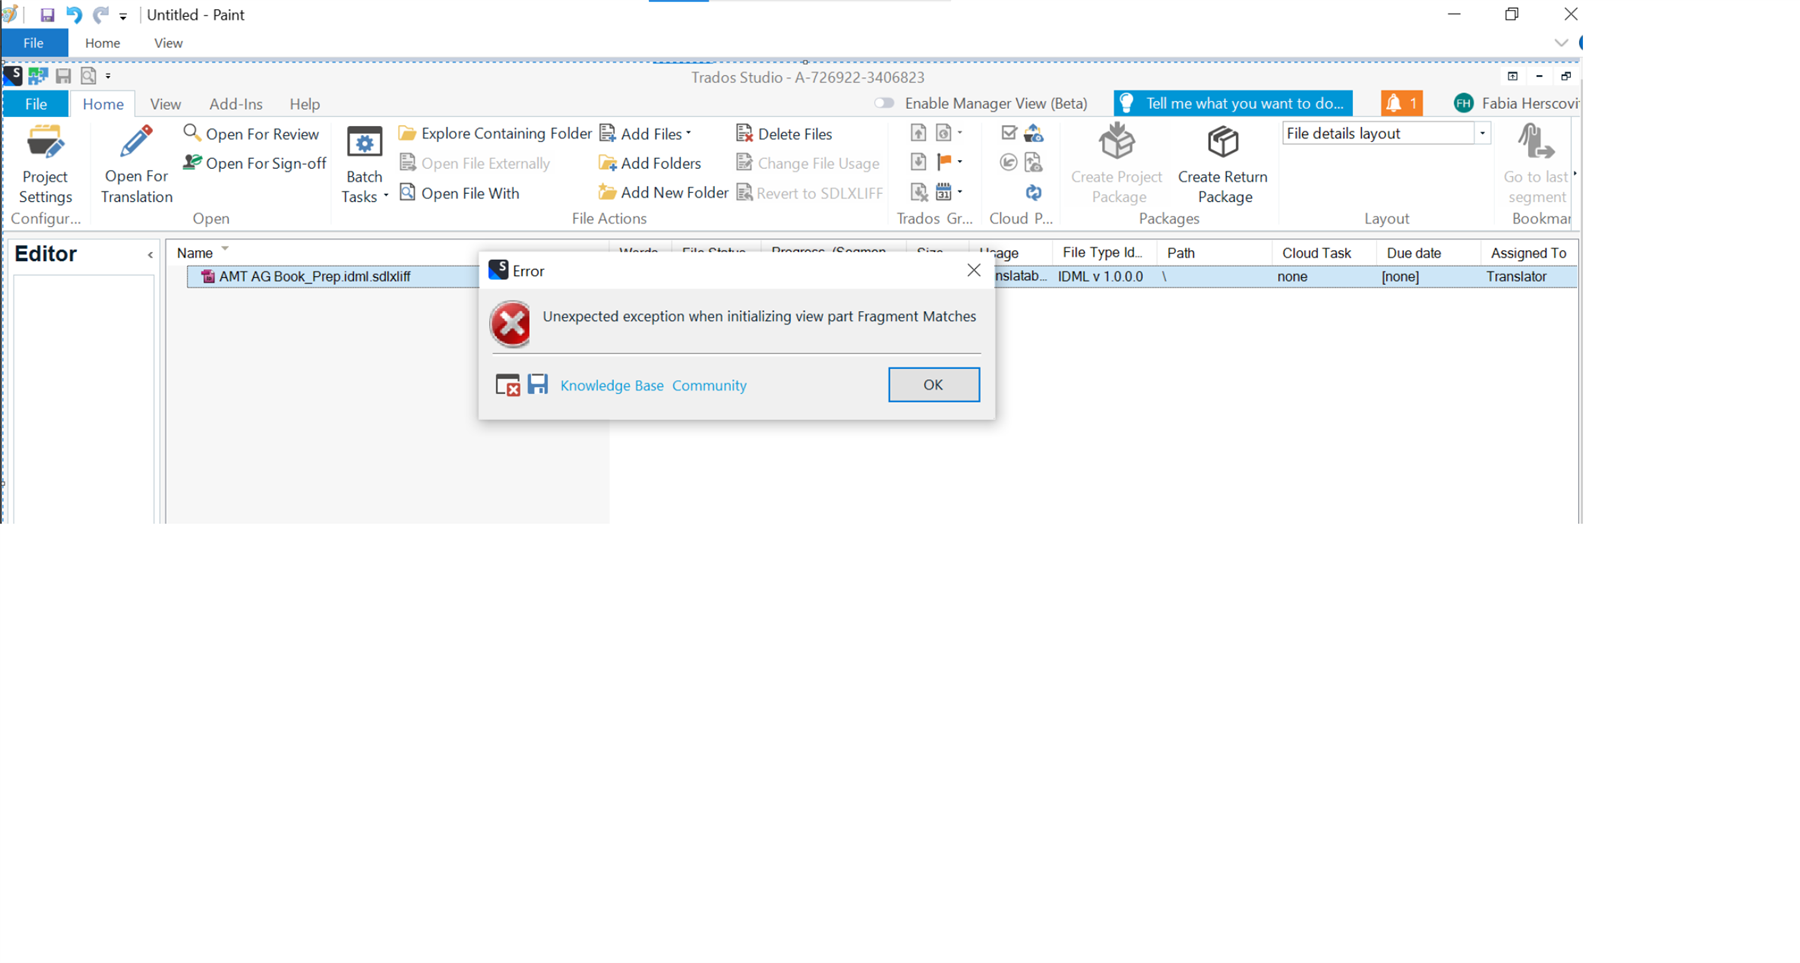
Task: Click Add New Folder
Action: click(x=663, y=193)
